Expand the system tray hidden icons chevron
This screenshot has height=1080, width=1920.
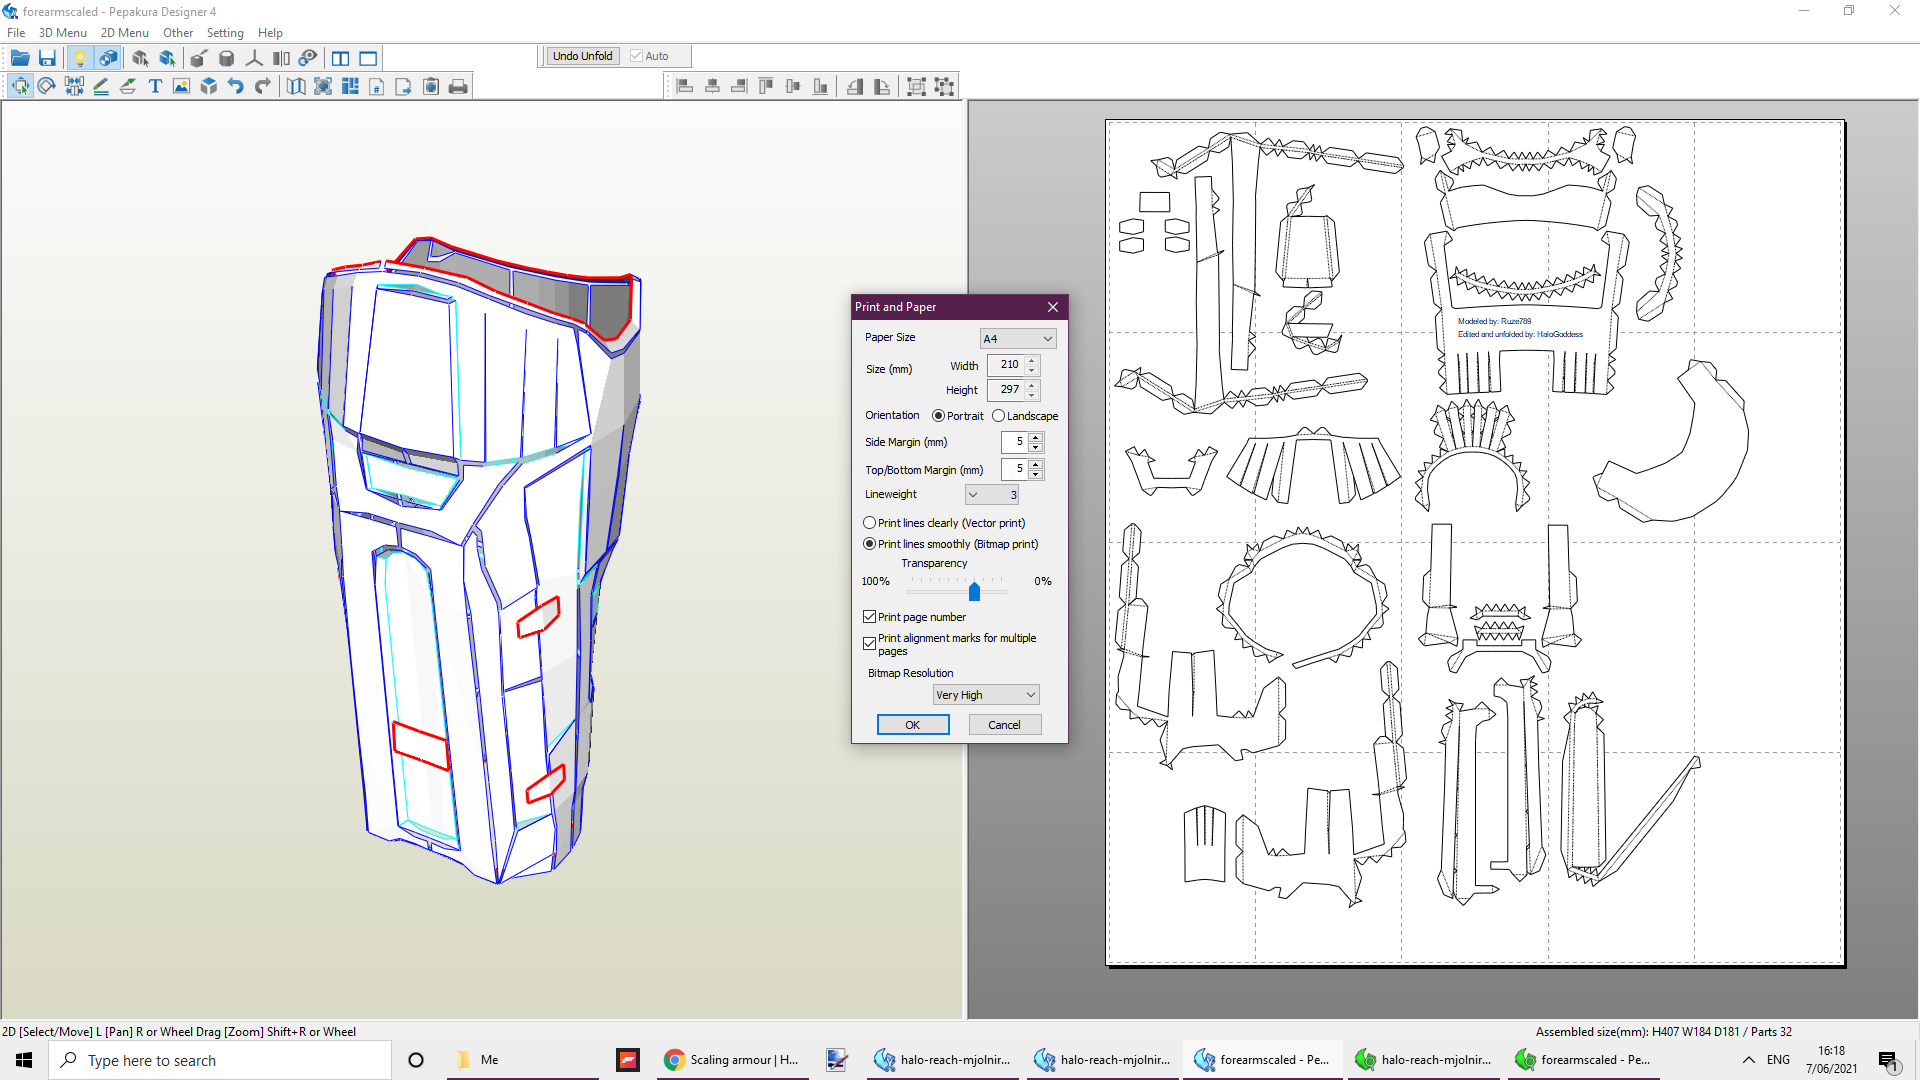click(1748, 1060)
